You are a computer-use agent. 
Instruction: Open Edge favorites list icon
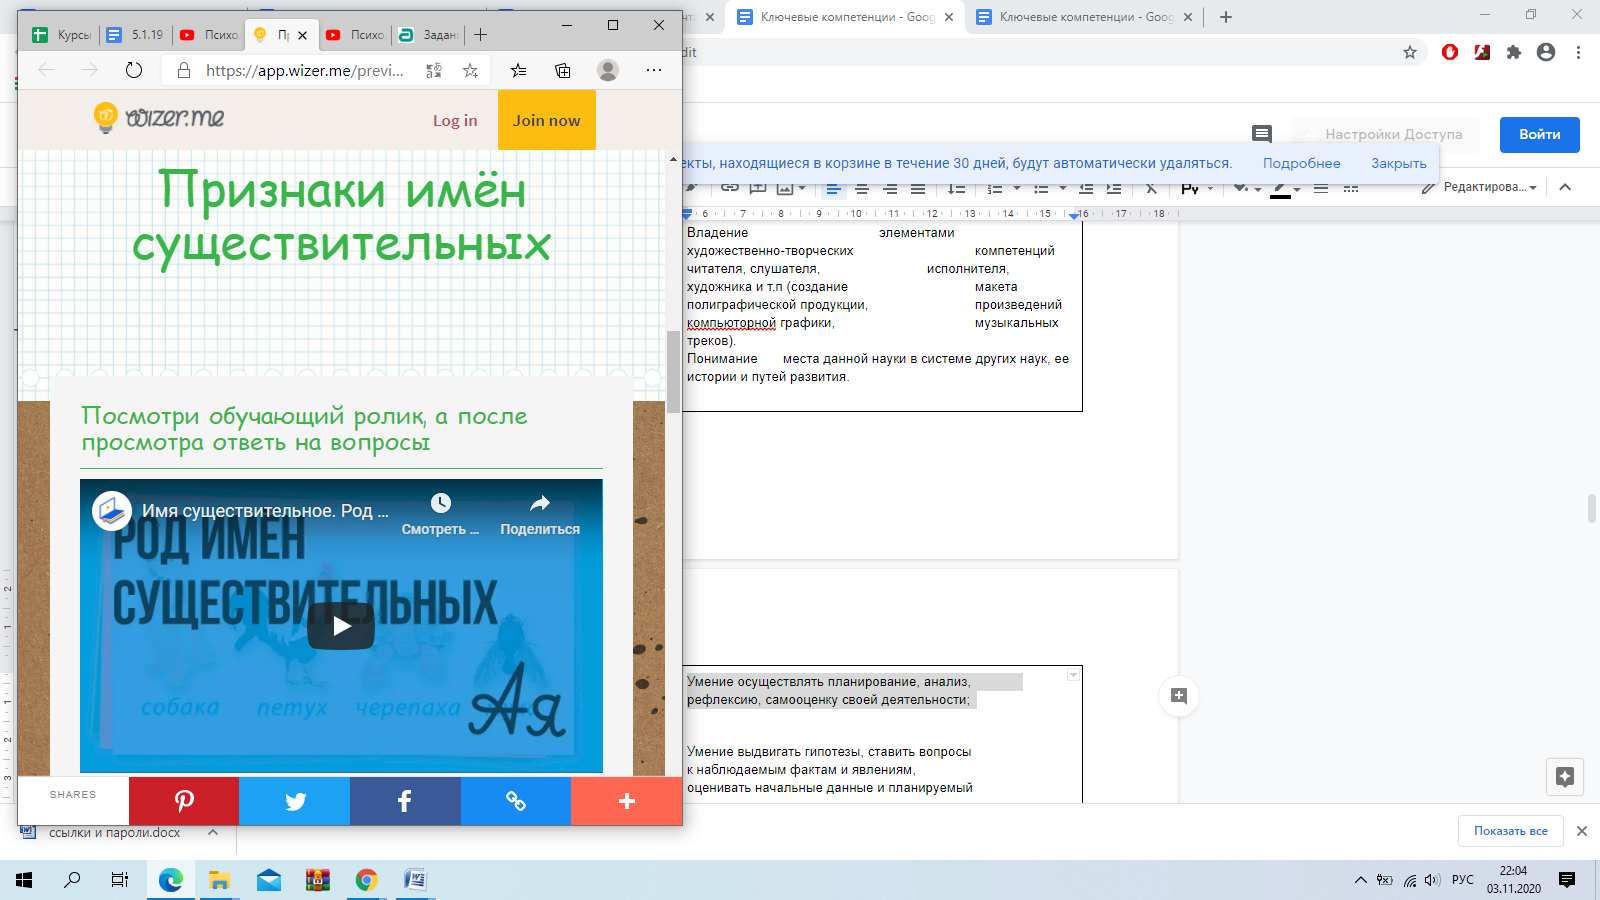(518, 70)
